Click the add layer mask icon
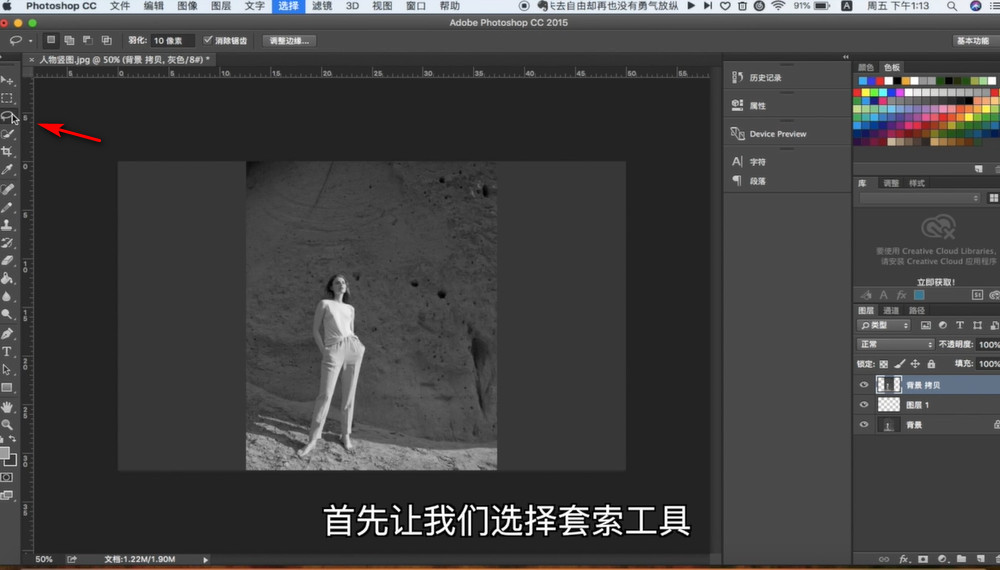The height and width of the screenshot is (570, 1000). [923, 559]
